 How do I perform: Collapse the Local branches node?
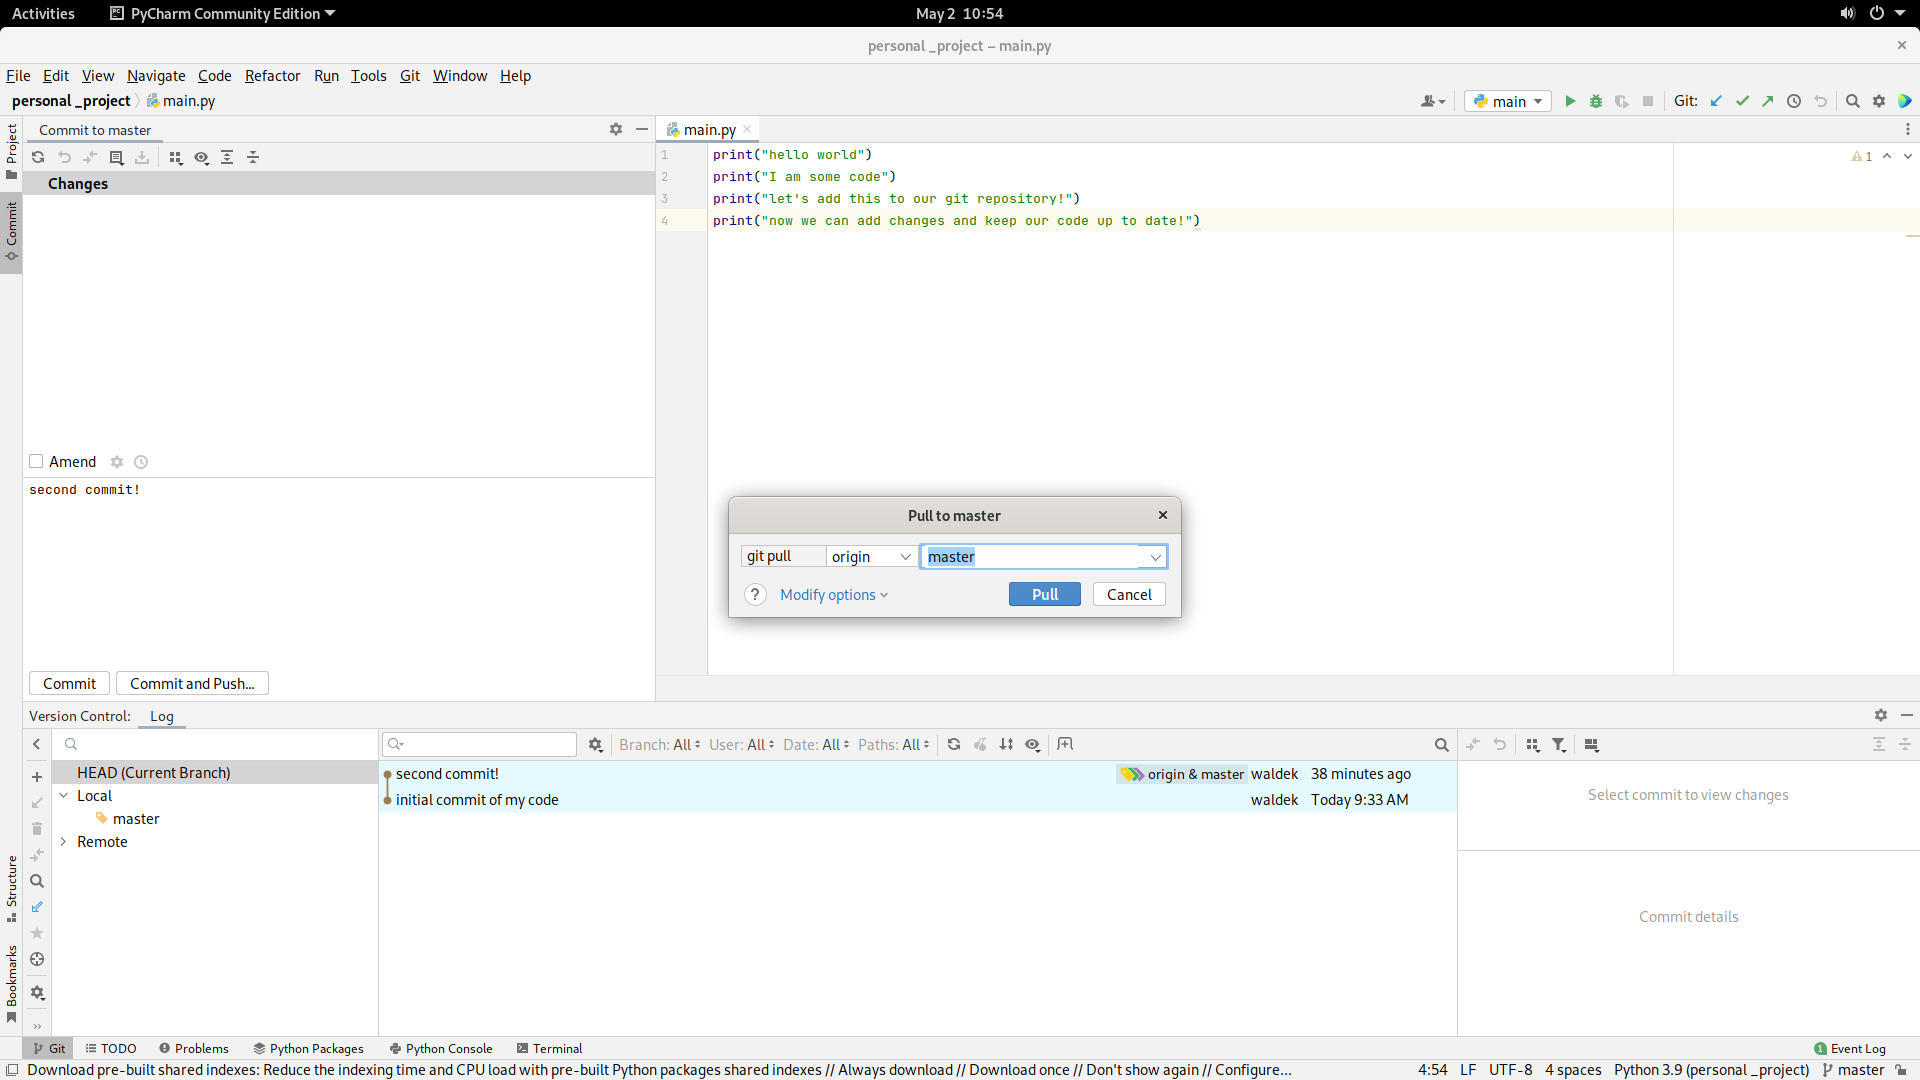point(64,795)
